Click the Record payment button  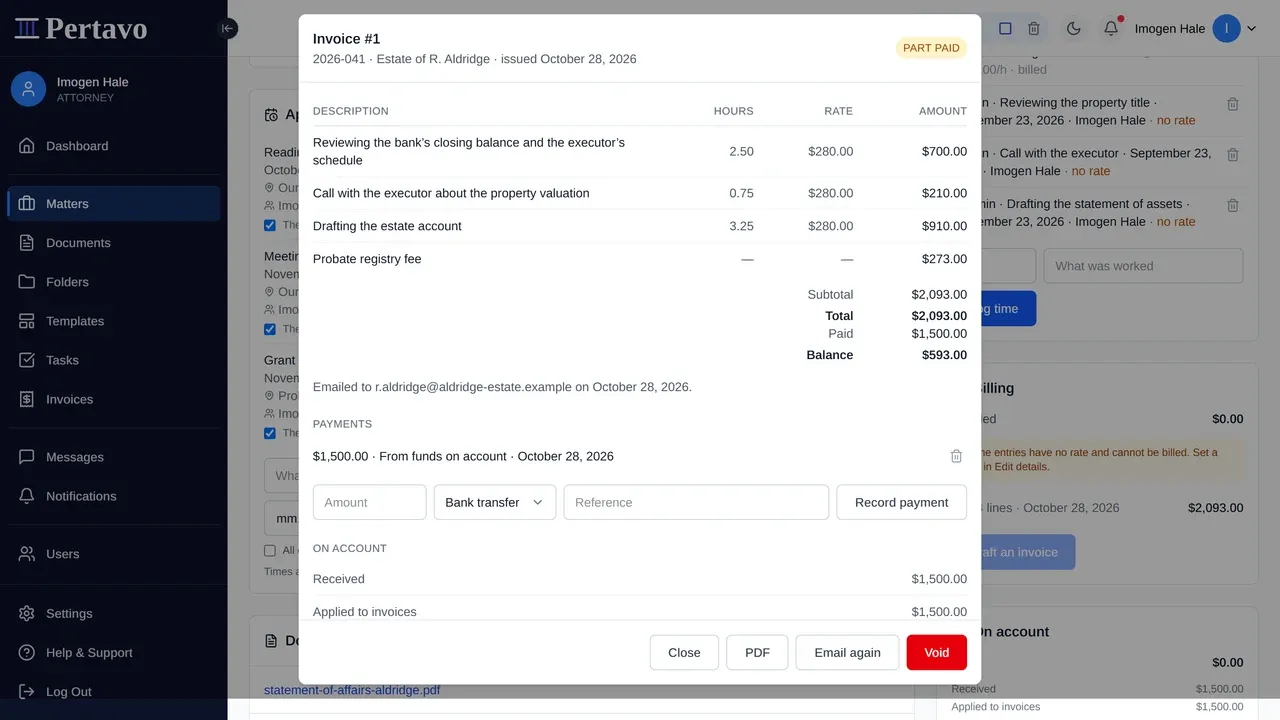(x=901, y=502)
